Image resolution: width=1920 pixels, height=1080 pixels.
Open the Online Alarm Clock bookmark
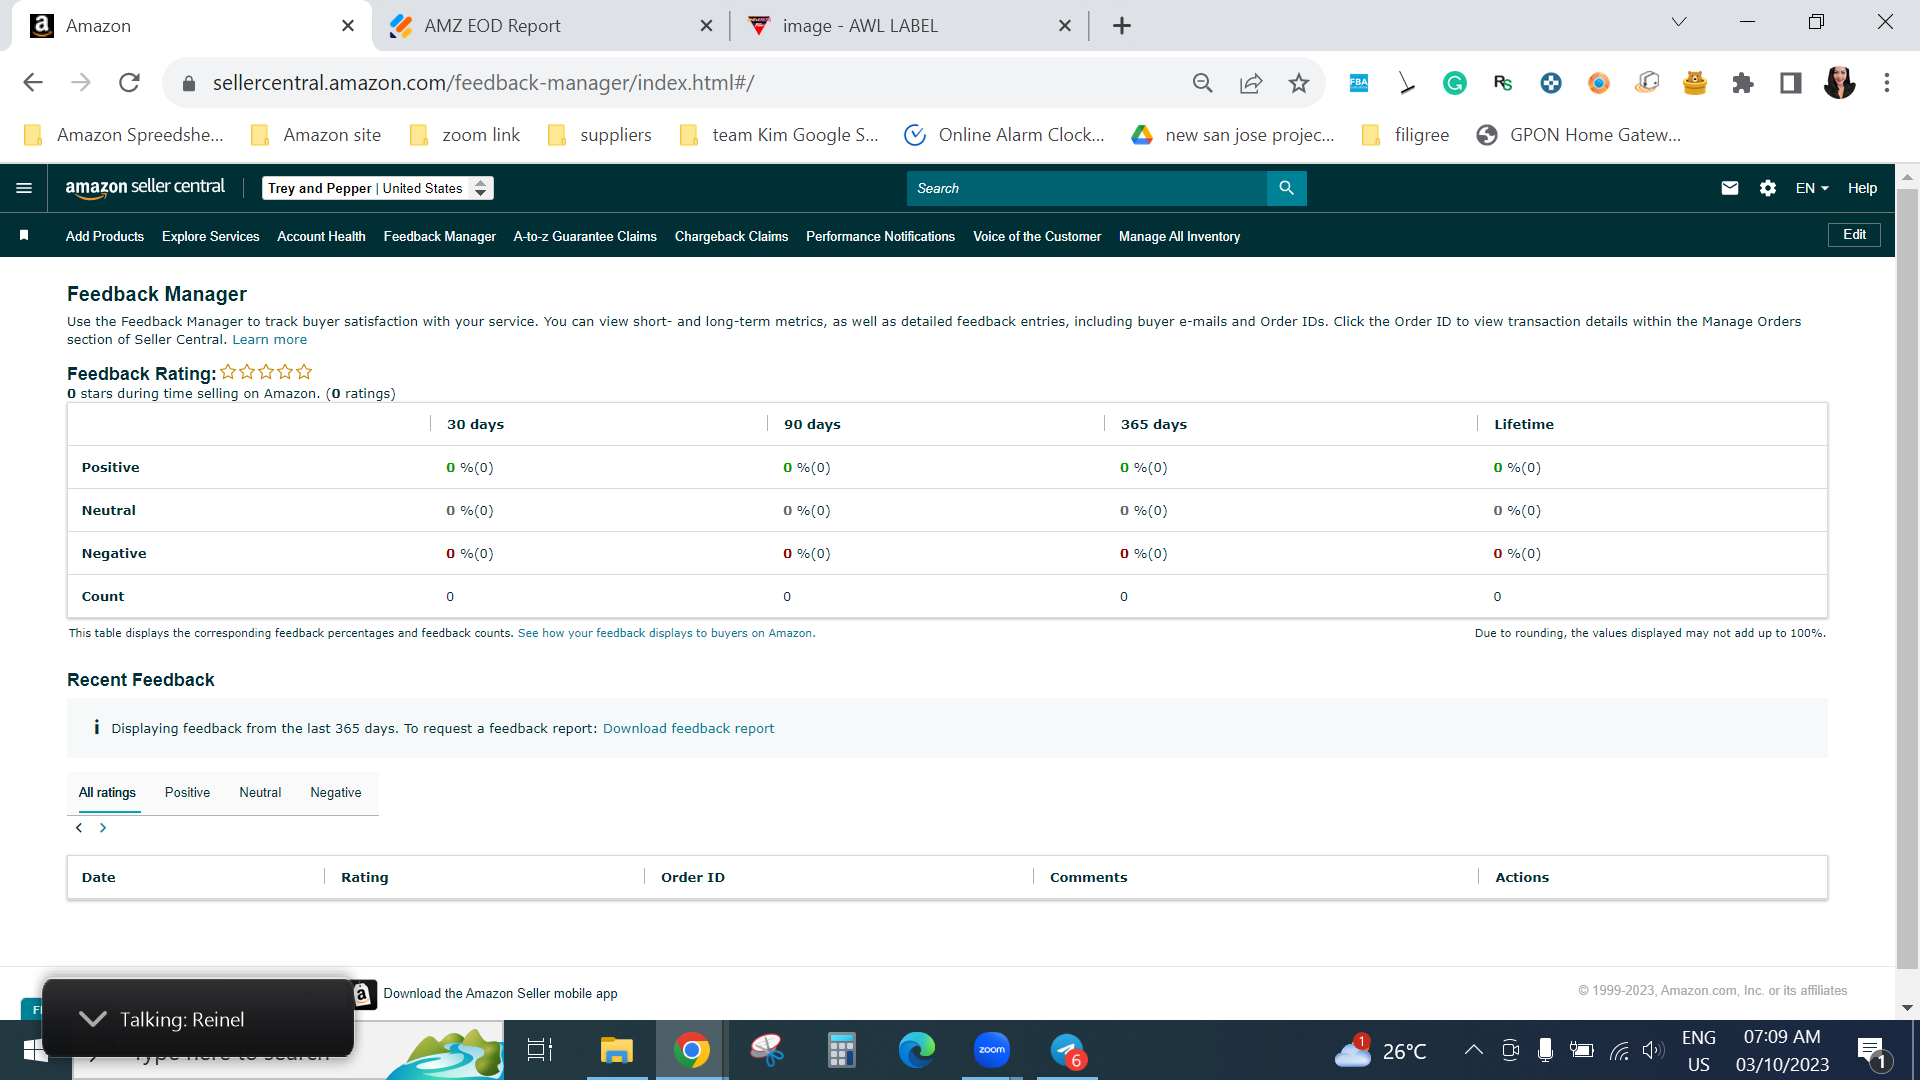(1004, 135)
